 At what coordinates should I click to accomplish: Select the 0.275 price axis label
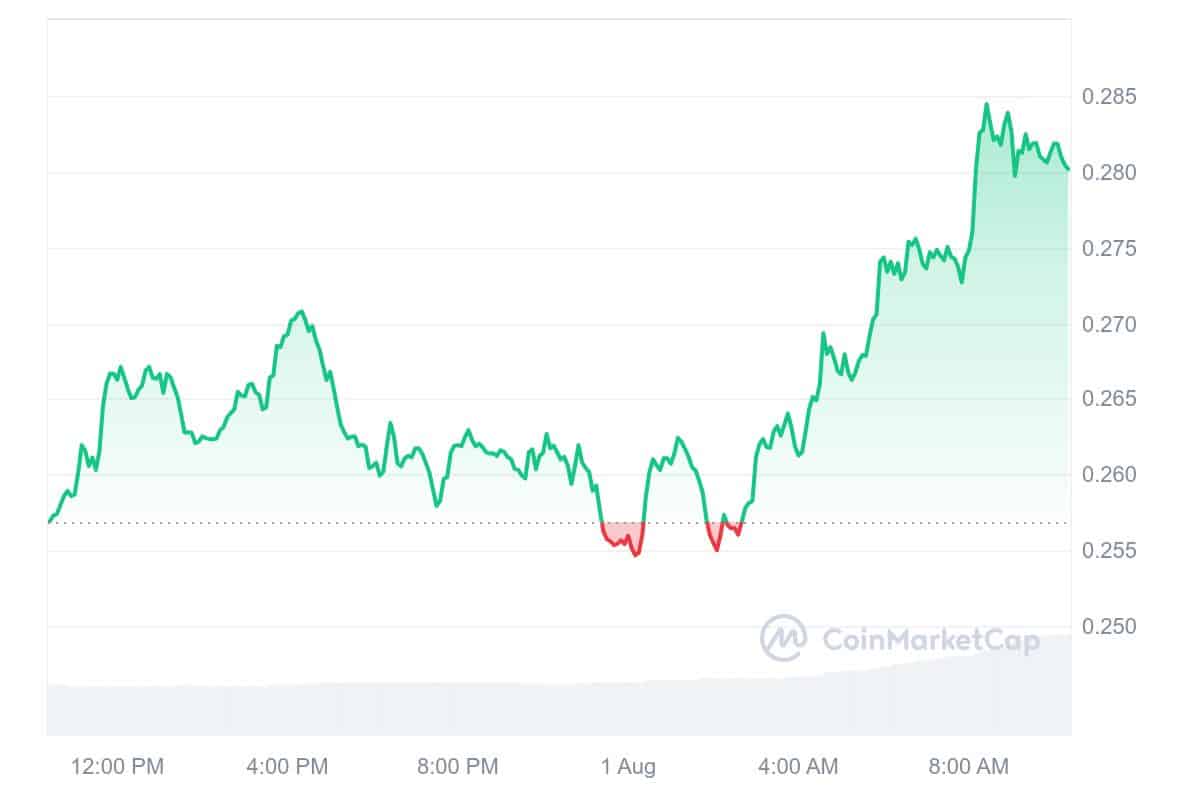click(x=1109, y=249)
